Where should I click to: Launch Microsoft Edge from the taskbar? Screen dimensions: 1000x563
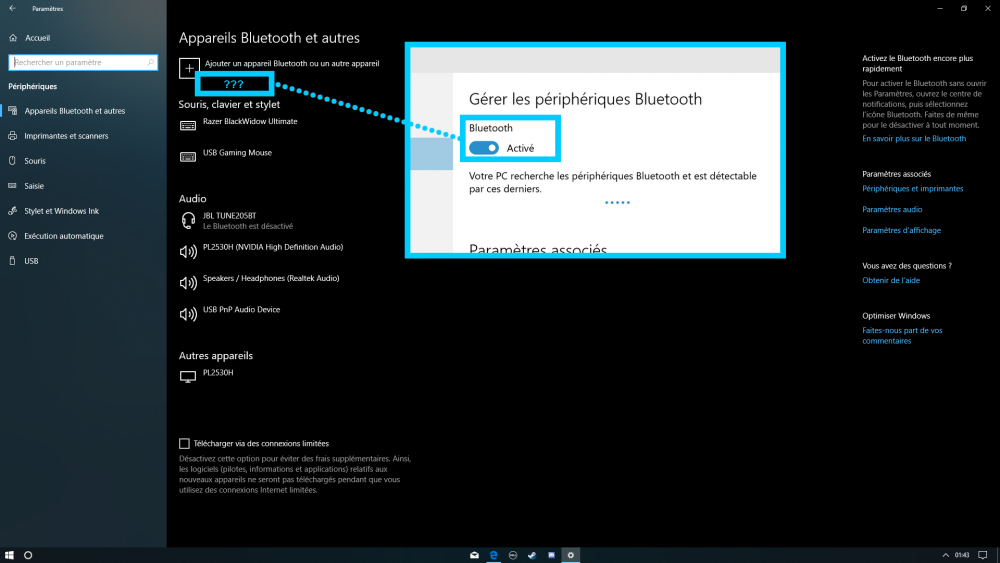[x=494, y=555]
